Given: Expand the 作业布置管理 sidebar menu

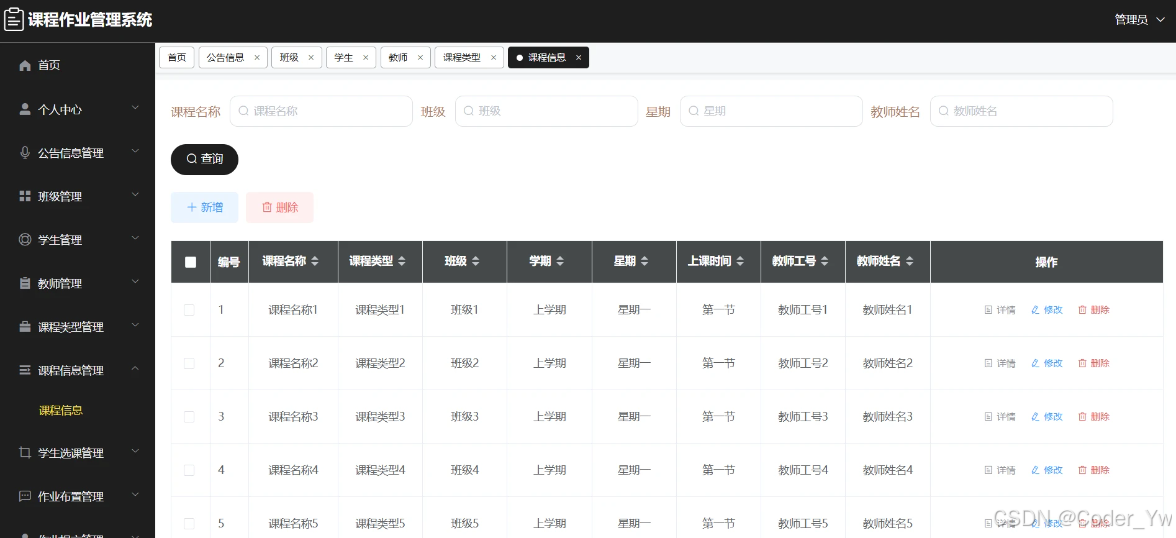Looking at the screenshot, I should [x=135, y=494].
